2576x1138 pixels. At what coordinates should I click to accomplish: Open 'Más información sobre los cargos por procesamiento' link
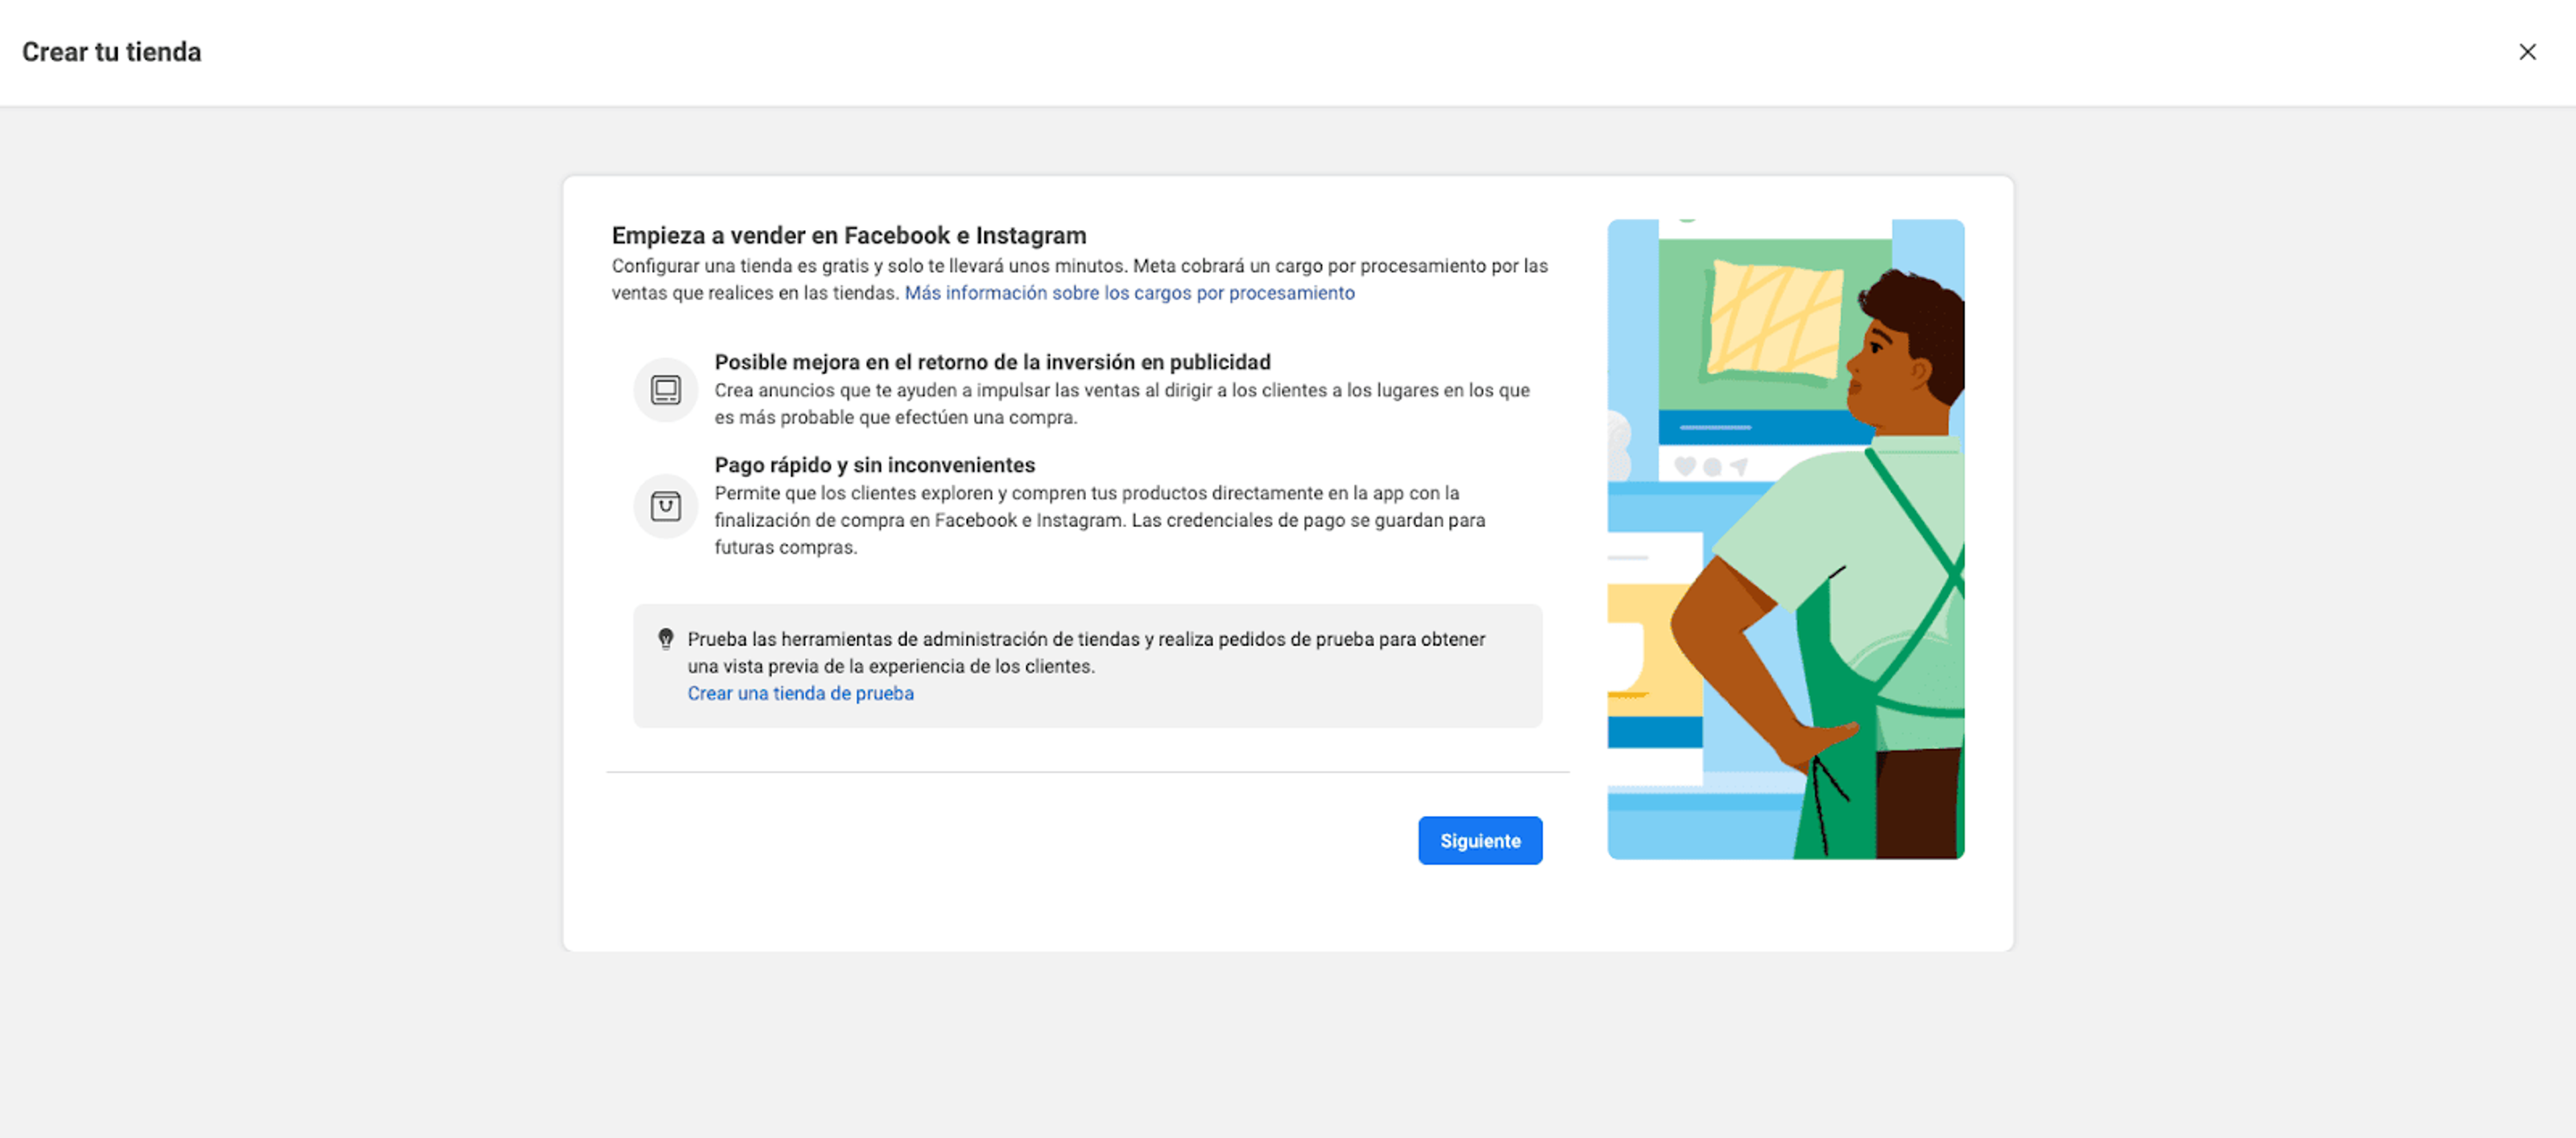point(1129,293)
